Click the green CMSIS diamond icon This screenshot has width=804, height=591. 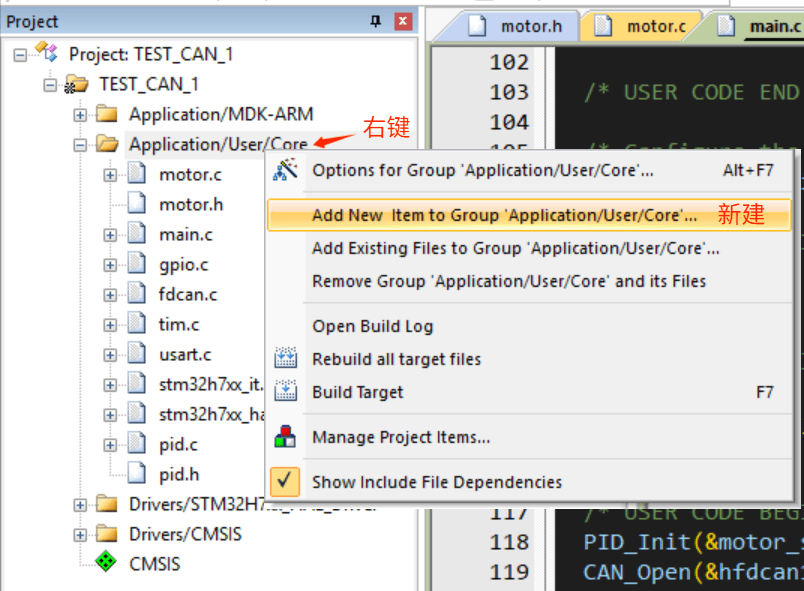pyautogui.click(x=106, y=564)
